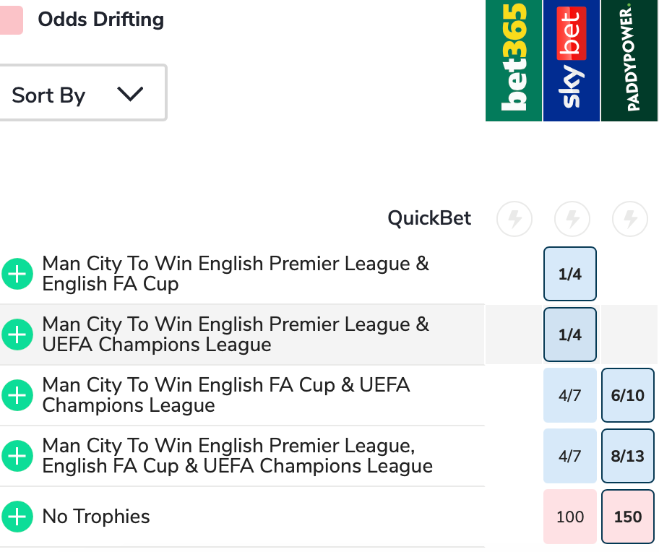The width and height of the screenshot is (659, 552).
Task: Open the No Trophies market label
Action: (96, 517)
